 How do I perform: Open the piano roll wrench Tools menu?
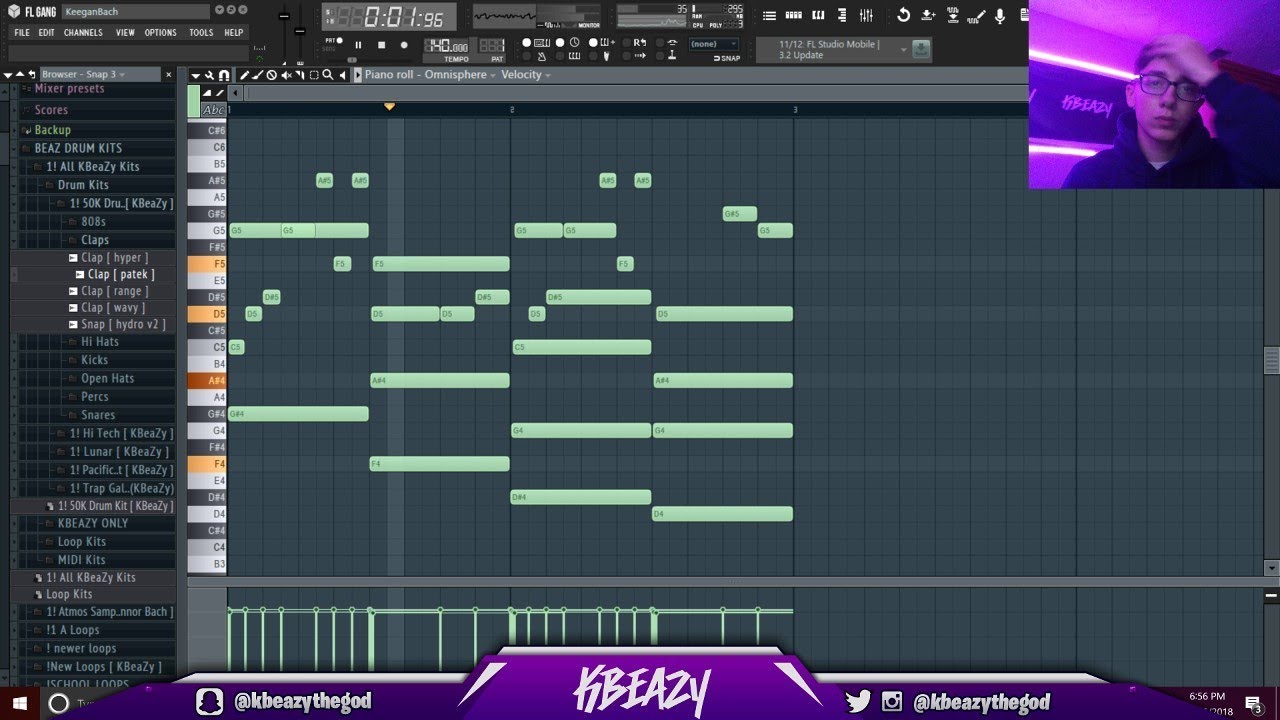(210, 75)
